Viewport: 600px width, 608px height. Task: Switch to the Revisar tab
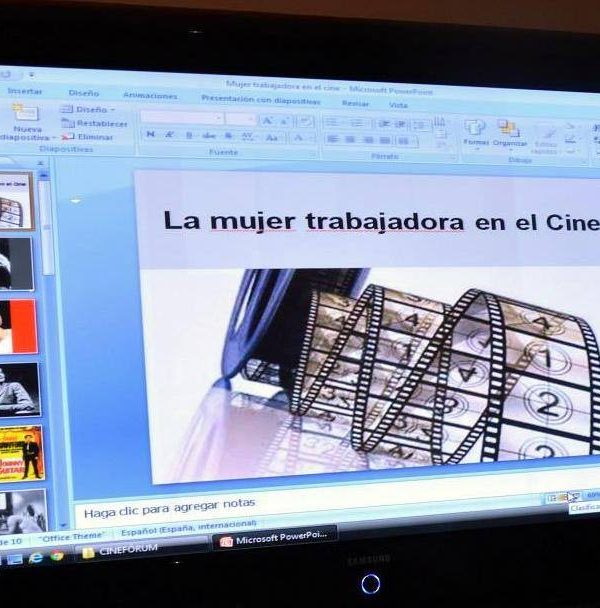click(355, 104)
